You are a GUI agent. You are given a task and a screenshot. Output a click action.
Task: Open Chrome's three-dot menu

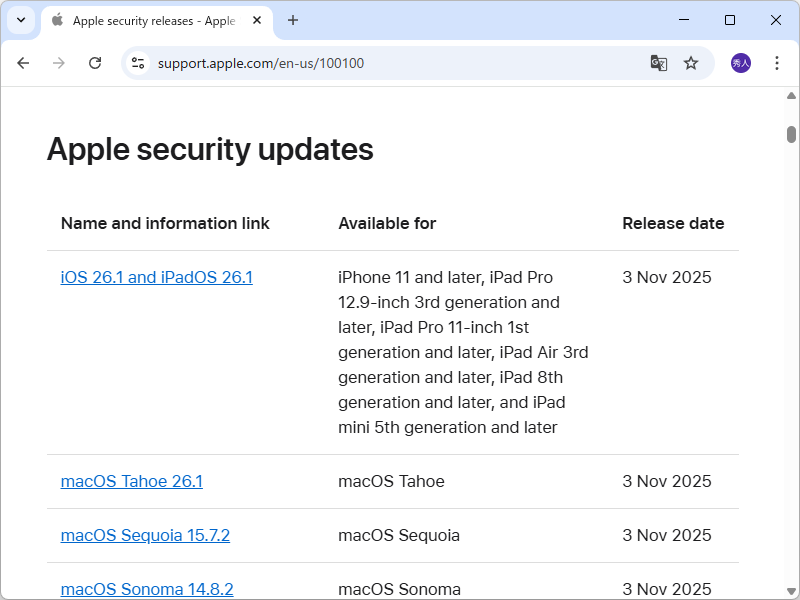point(777,62)
